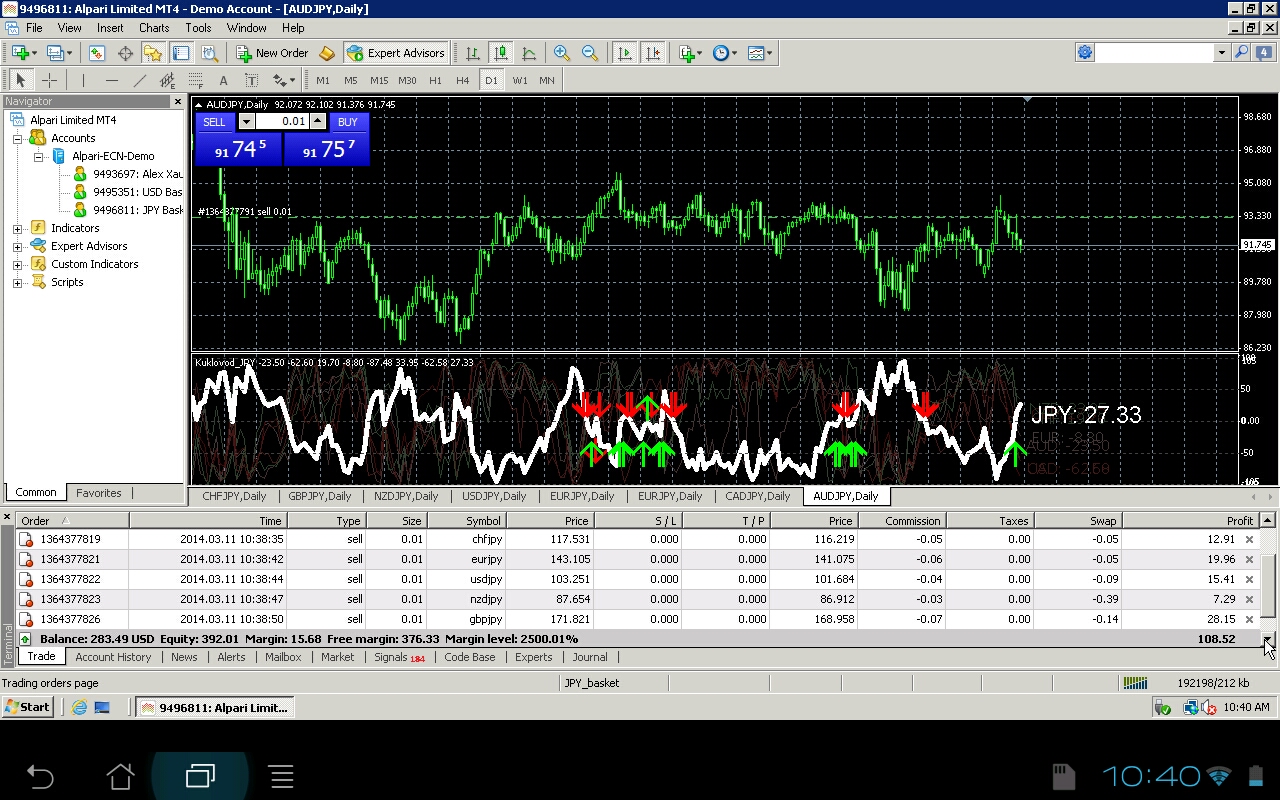
Task: Open the Insert menu
Action: click(x=110, y=28)
